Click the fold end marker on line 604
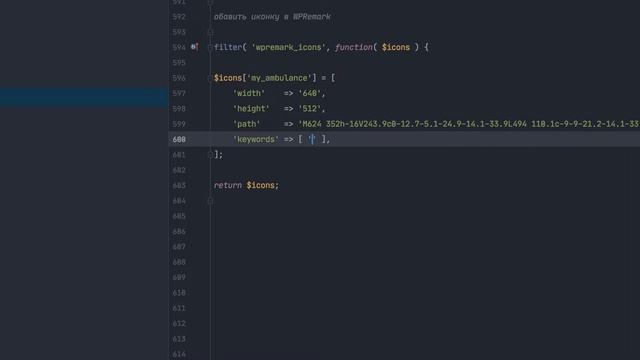The height and width of the screenshot is (360, 640). pos(210,201)
